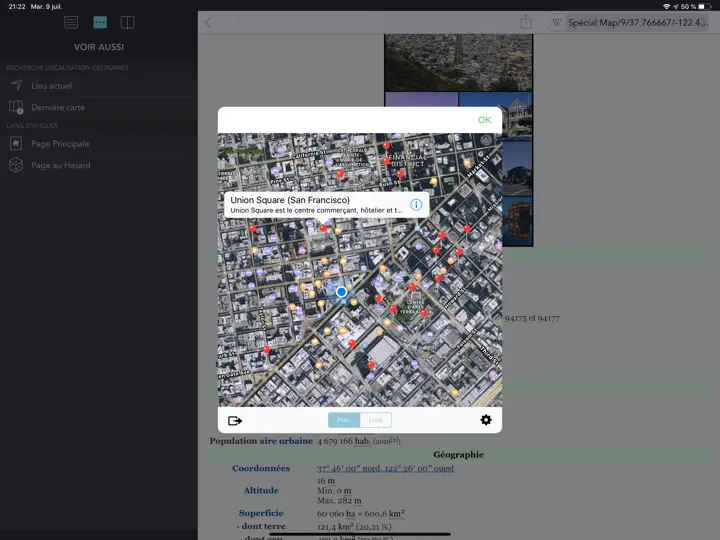Open info button on Union Square callout
The height and width of the screenshot is (540, 720).
[x=416, y=204]
